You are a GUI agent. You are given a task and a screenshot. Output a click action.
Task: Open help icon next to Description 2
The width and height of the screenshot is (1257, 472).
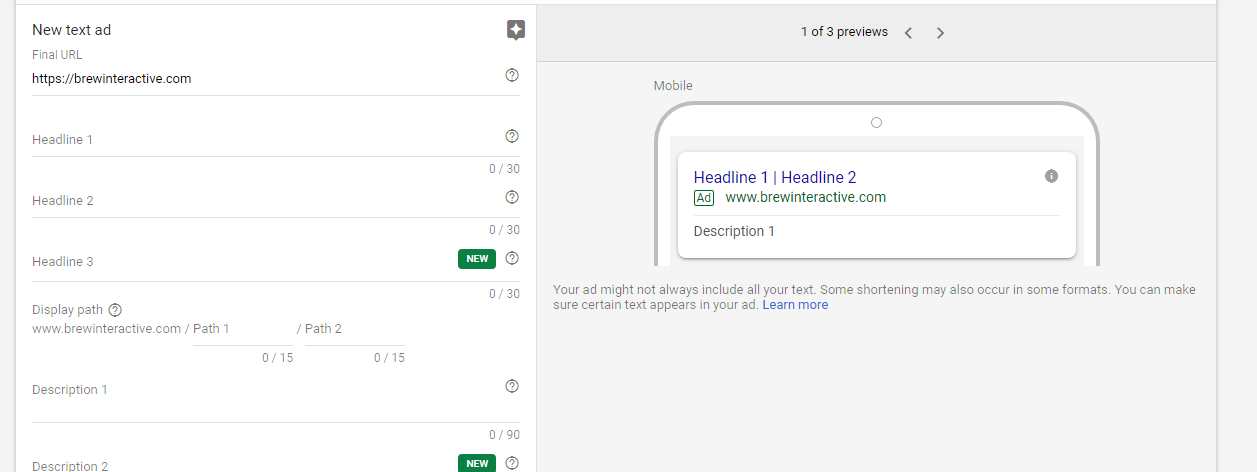(x=512, y=463)
